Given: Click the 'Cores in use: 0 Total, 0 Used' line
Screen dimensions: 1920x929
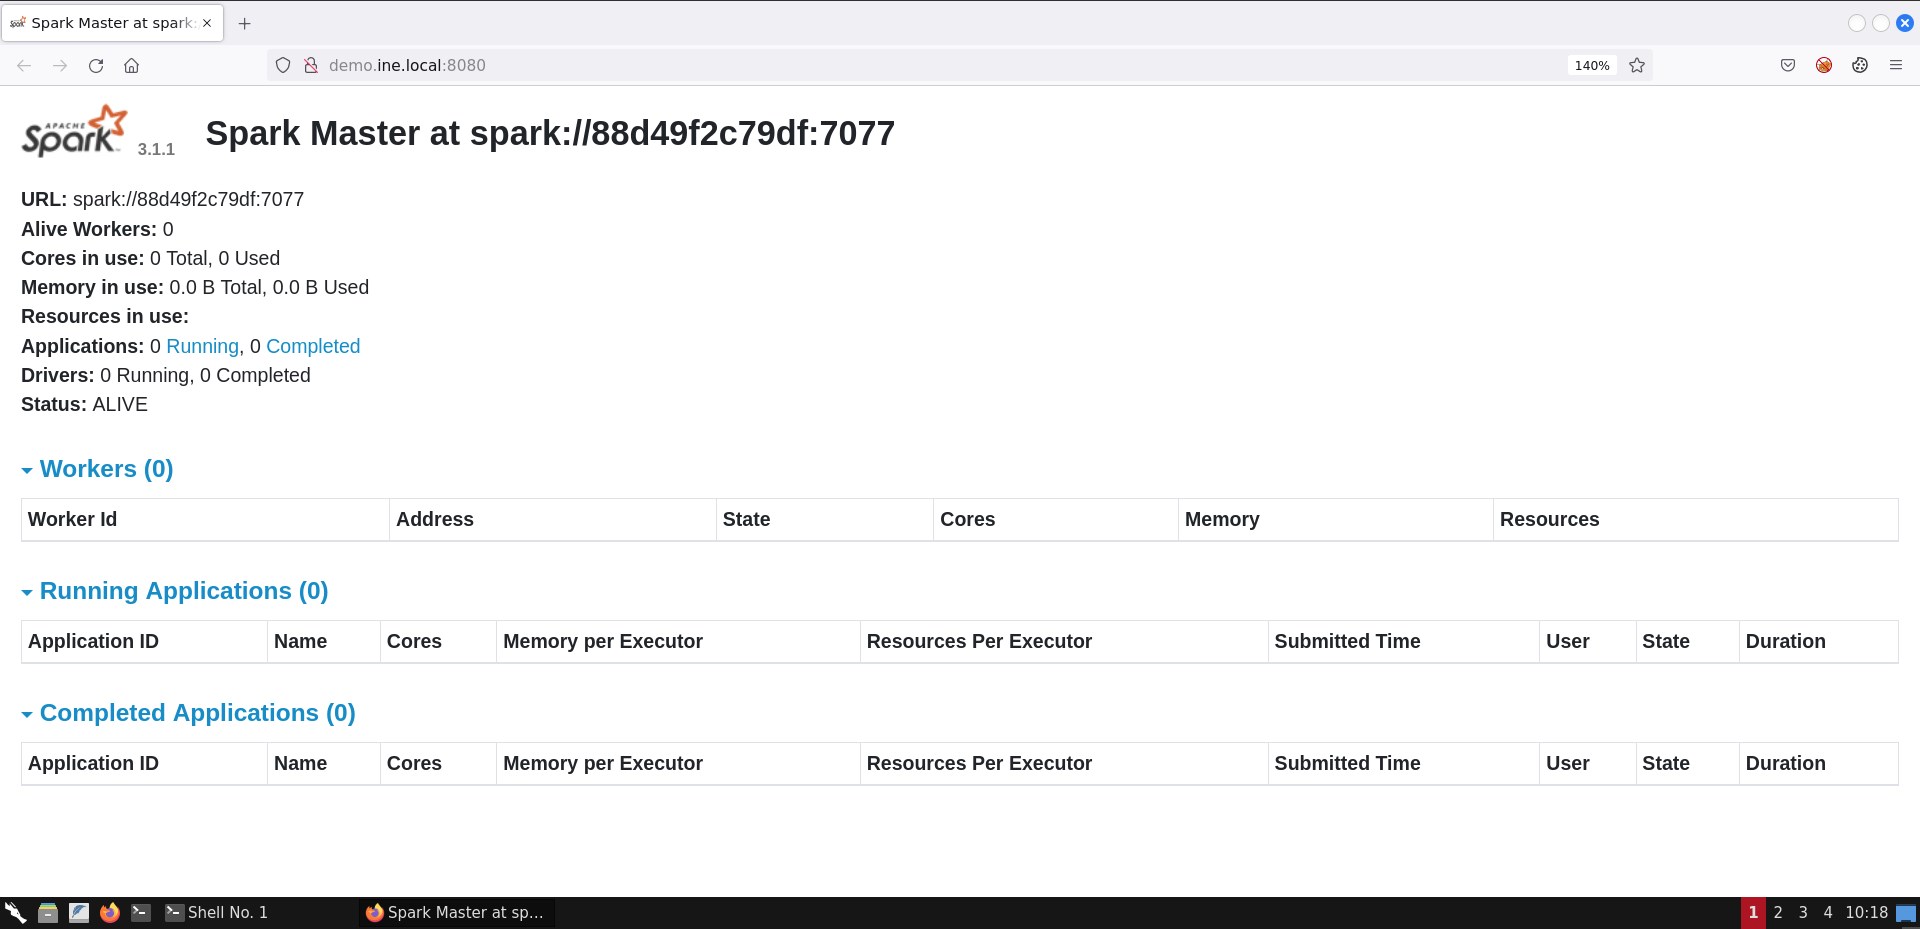Looking at the screenshot, I should coord(150,258).
